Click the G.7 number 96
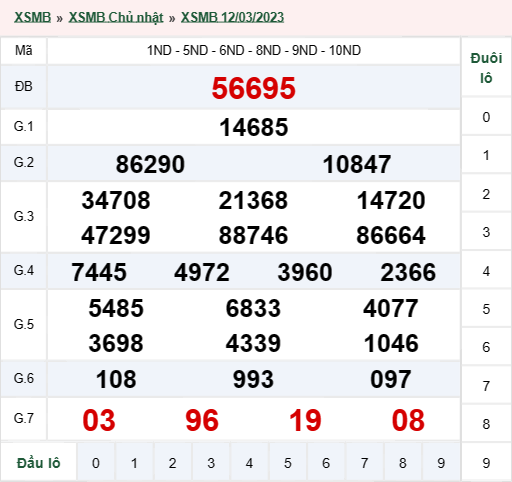Viewport: 512px width, 482px height. (202, 420)
